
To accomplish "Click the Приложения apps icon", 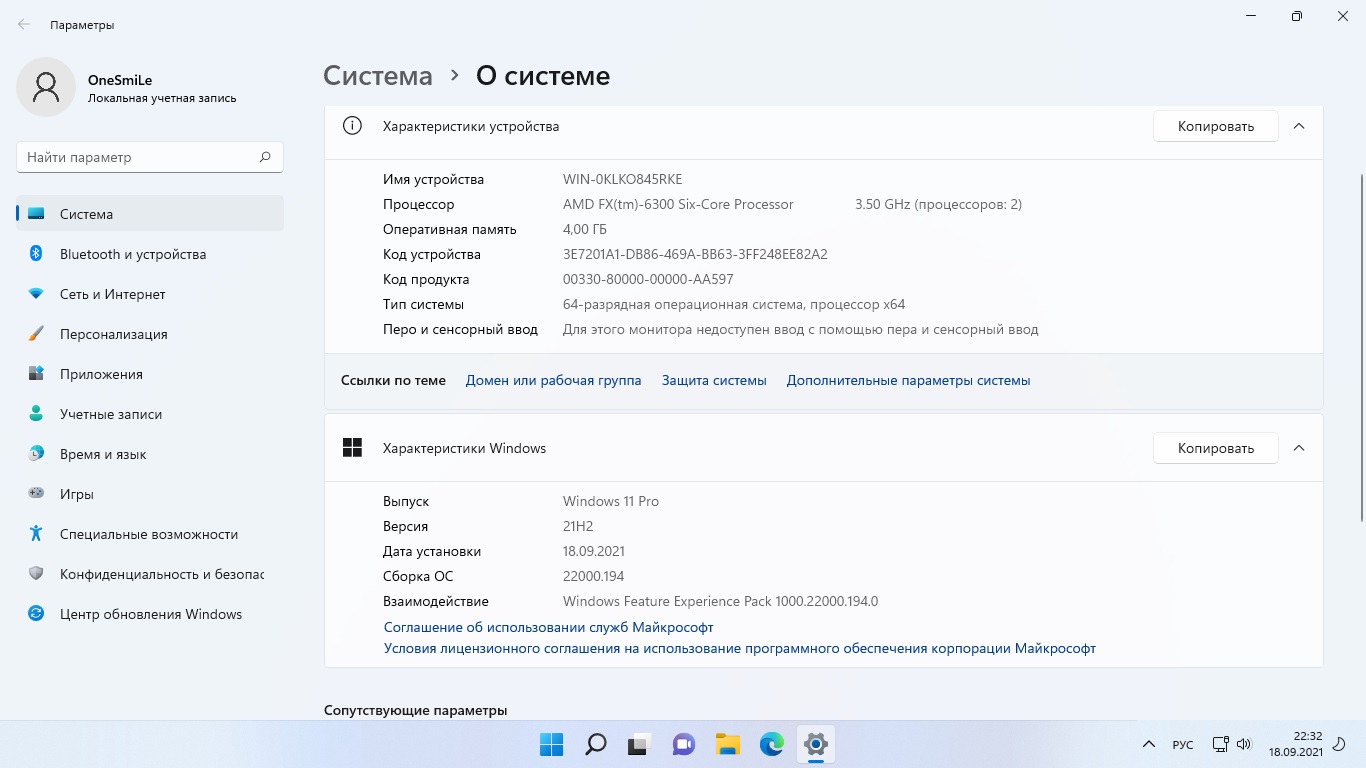I will 36,374.
